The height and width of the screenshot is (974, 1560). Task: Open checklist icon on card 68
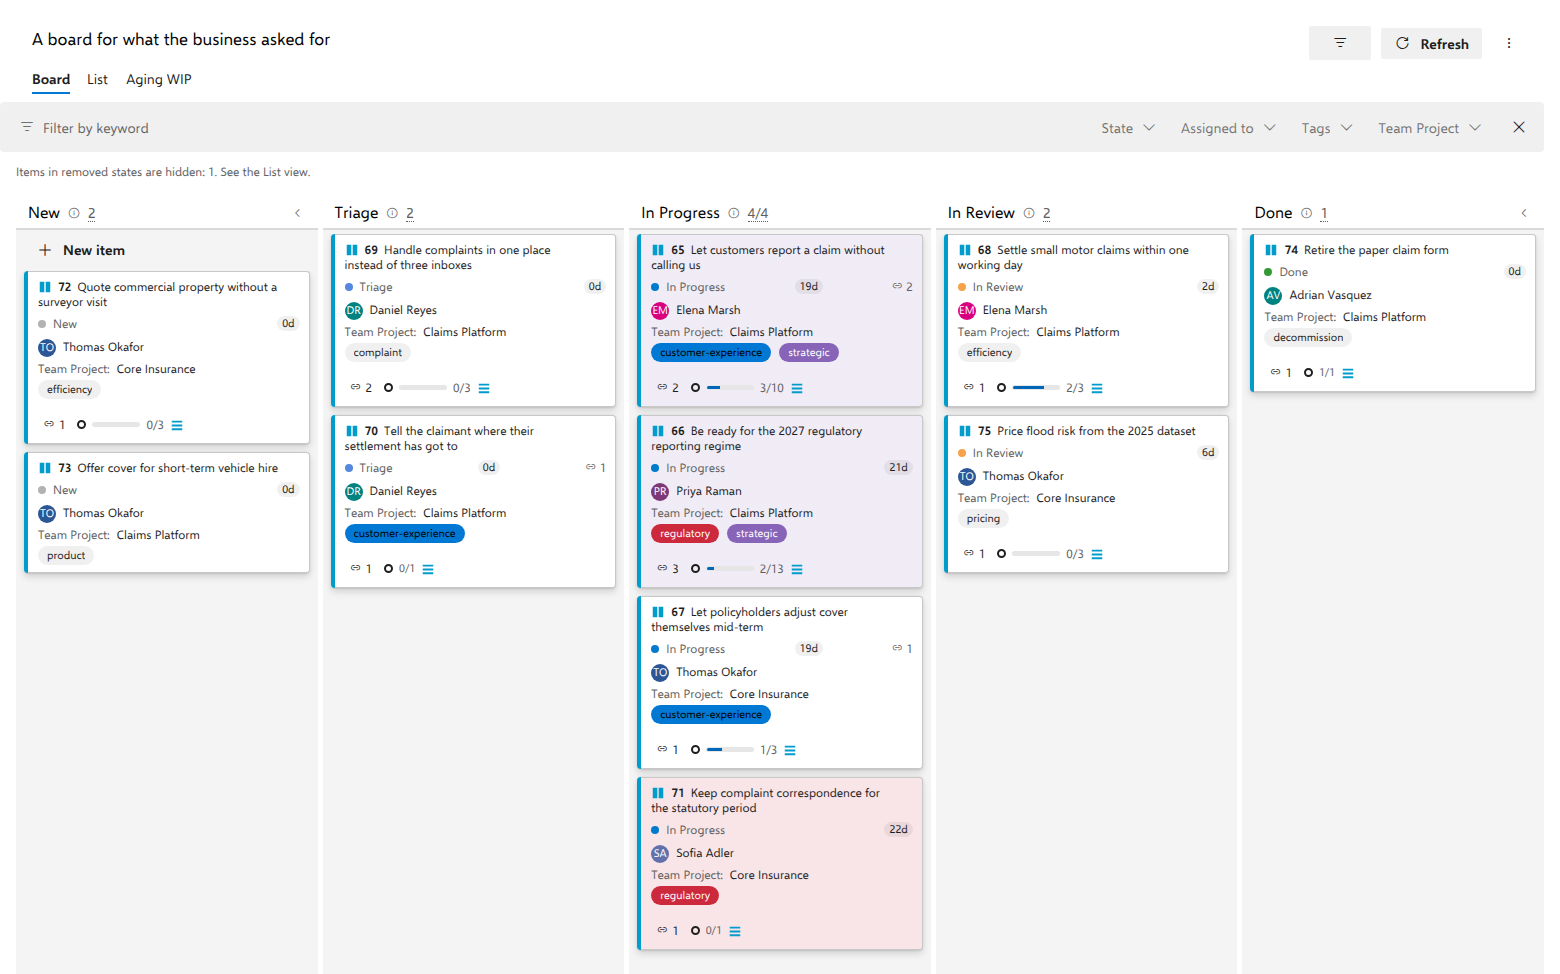point(1097,388)
